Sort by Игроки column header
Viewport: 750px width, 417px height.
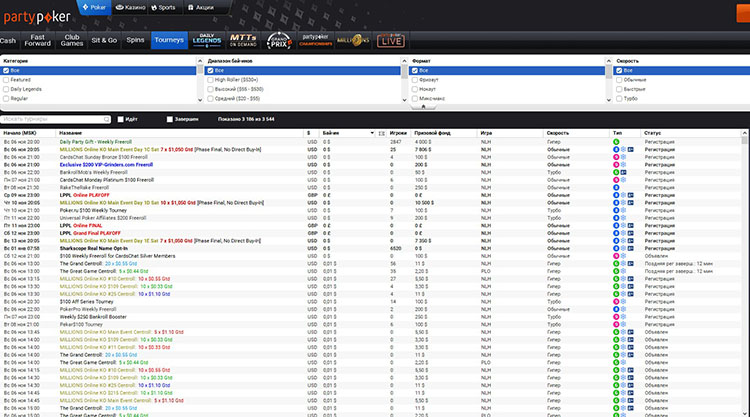pos(399,133)
